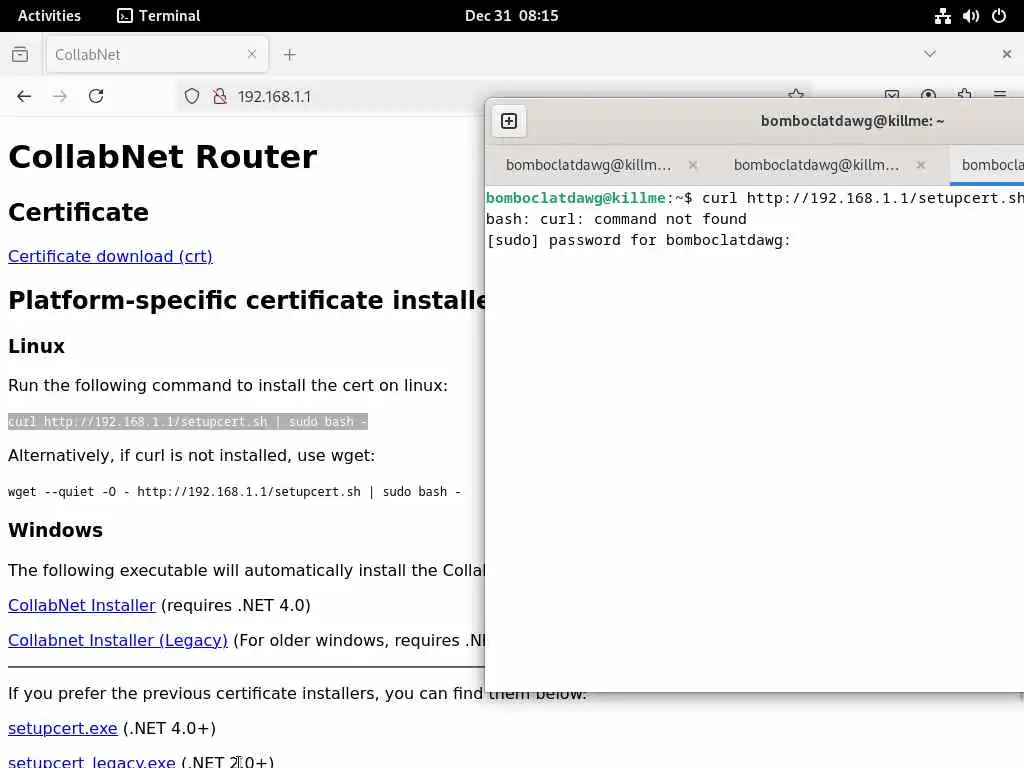Image resolution: width=1024 pixels, height=768 pixels.
Task: Click the volume speaker icon
Action: point(970,16)
